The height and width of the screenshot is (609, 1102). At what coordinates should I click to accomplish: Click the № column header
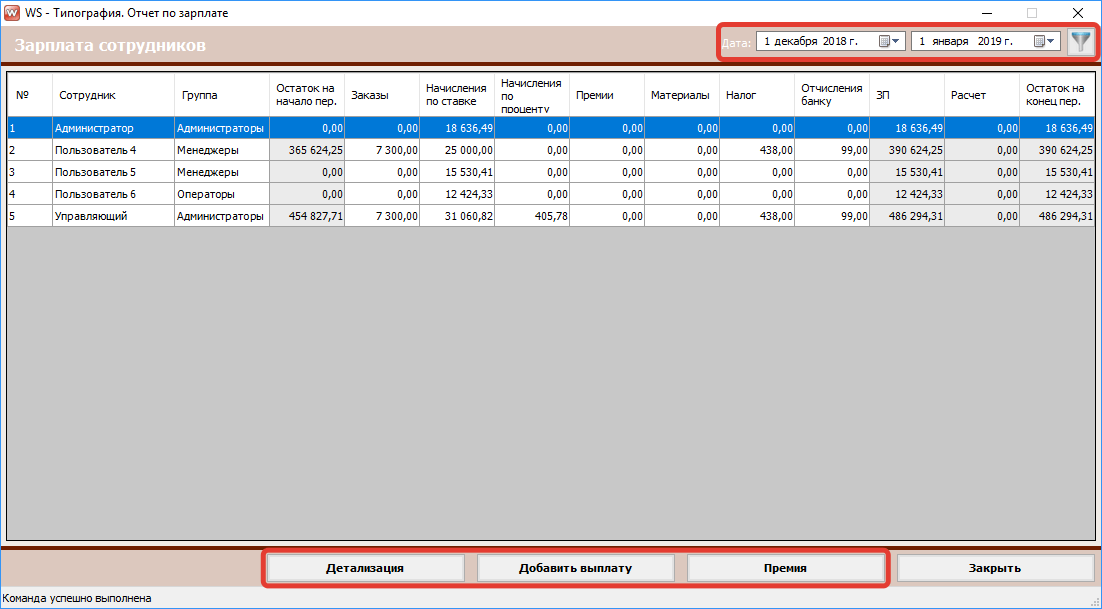click(30, 95)
